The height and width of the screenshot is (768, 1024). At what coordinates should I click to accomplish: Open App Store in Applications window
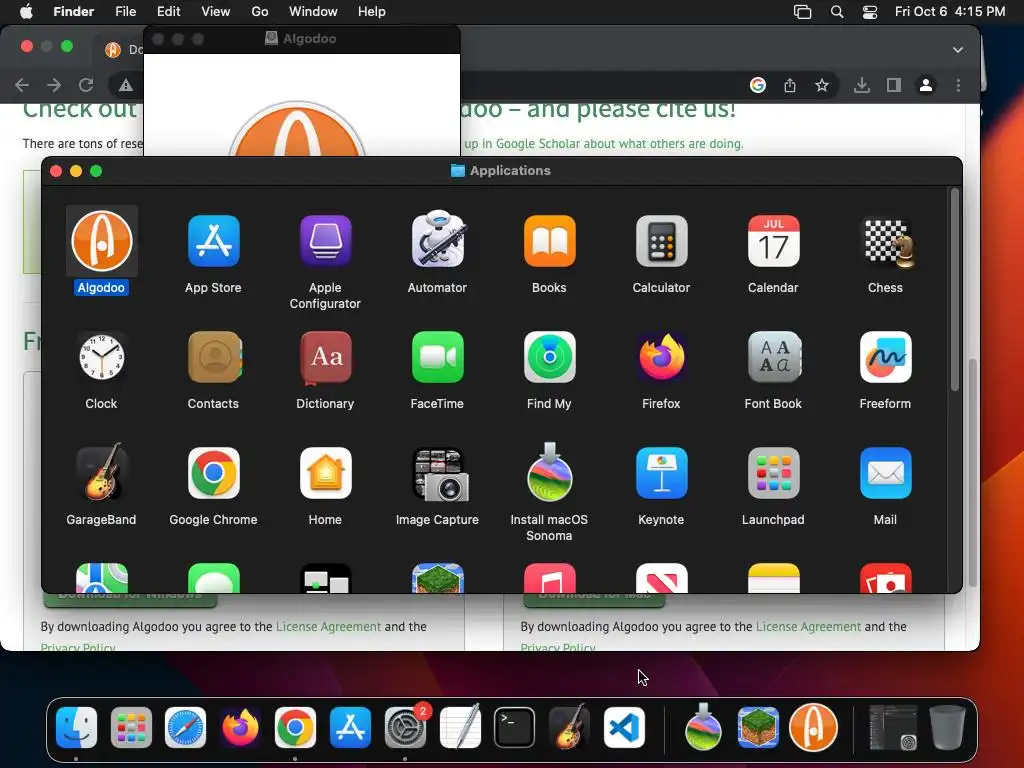214,241
